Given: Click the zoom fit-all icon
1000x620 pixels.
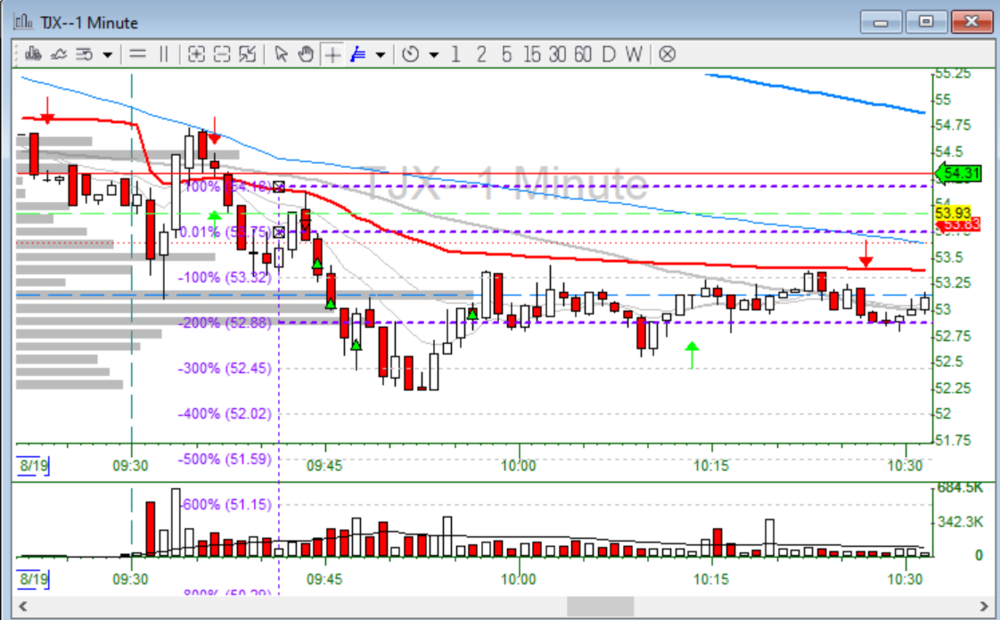Looking at the screenshot, I should pos(247,54).
